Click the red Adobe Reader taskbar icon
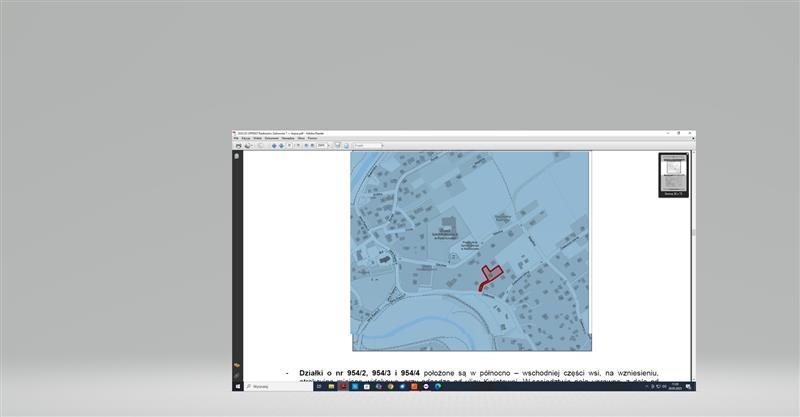 pos(343,386)
